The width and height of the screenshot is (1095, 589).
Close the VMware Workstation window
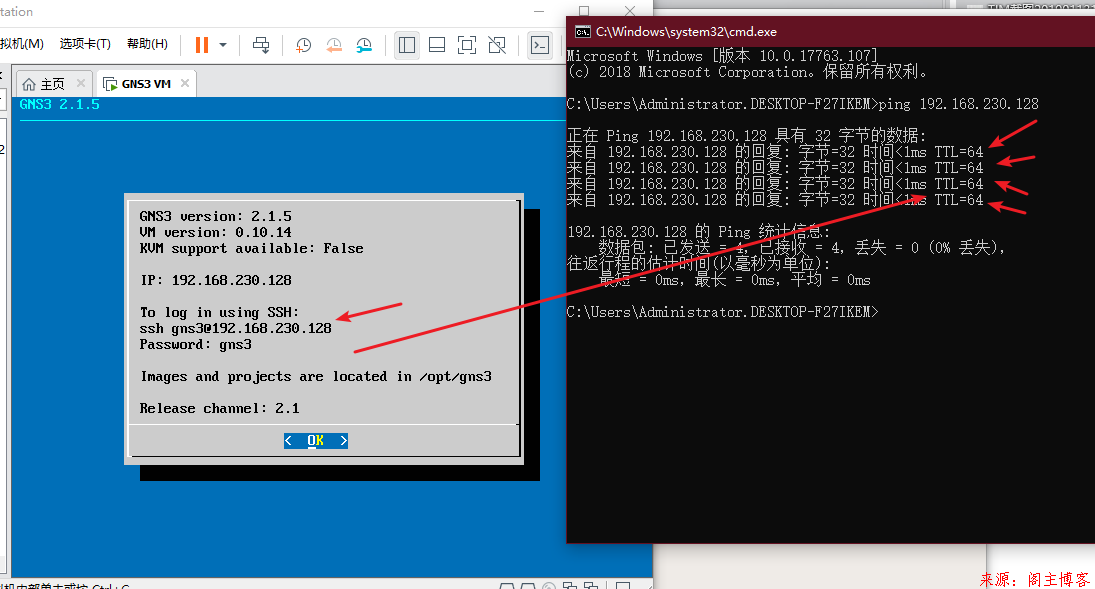(630, 10)
